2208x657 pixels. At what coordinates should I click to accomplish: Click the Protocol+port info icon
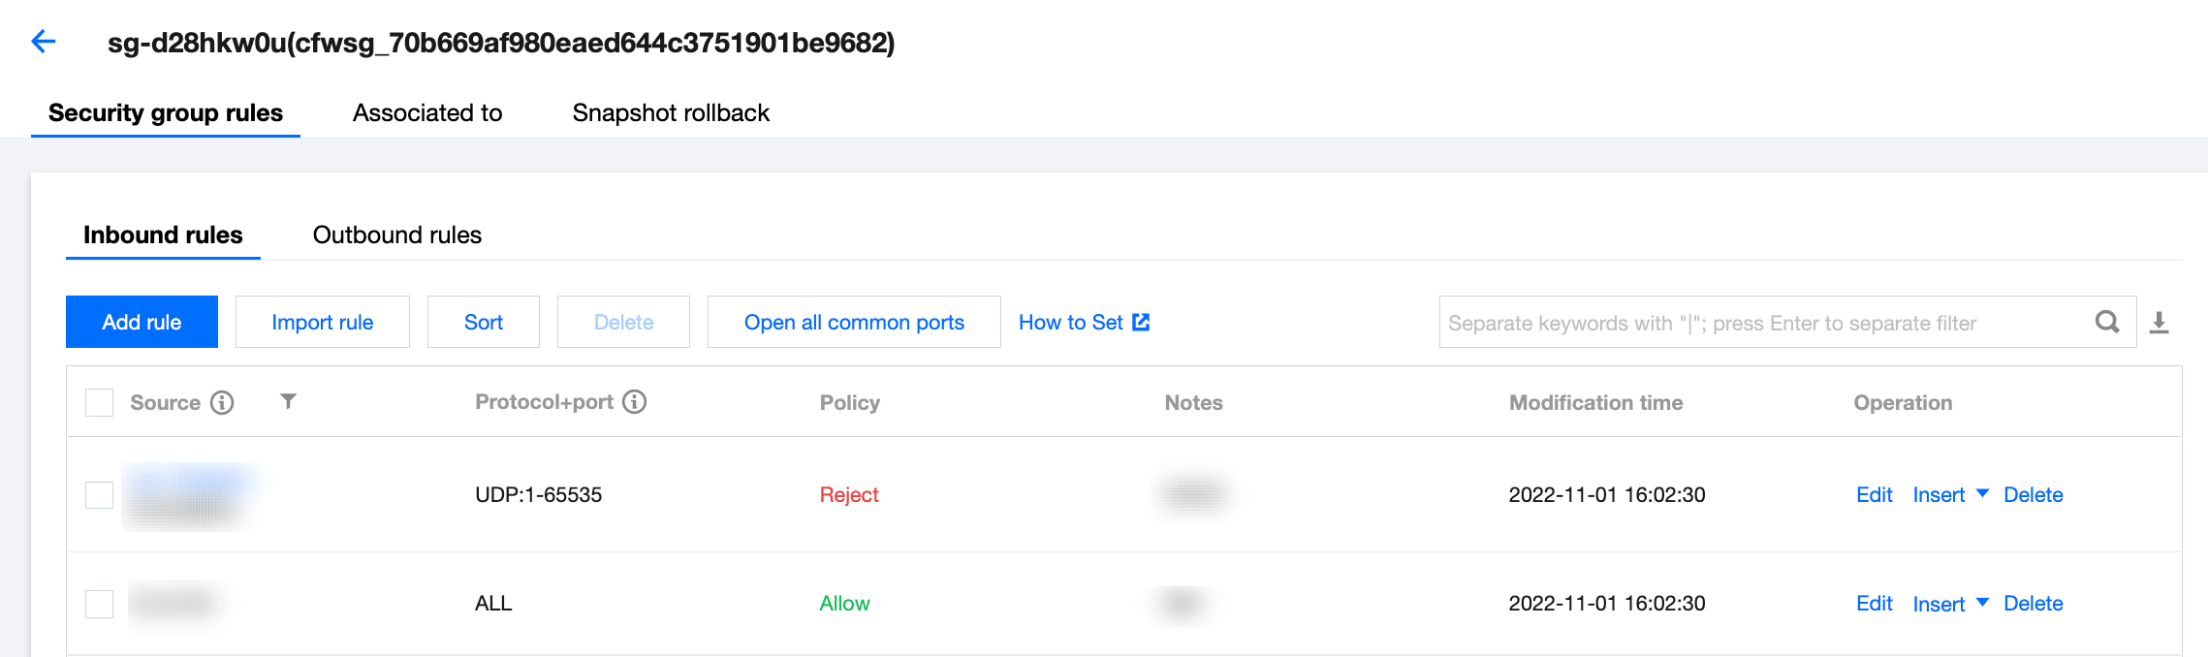point(635,401)
